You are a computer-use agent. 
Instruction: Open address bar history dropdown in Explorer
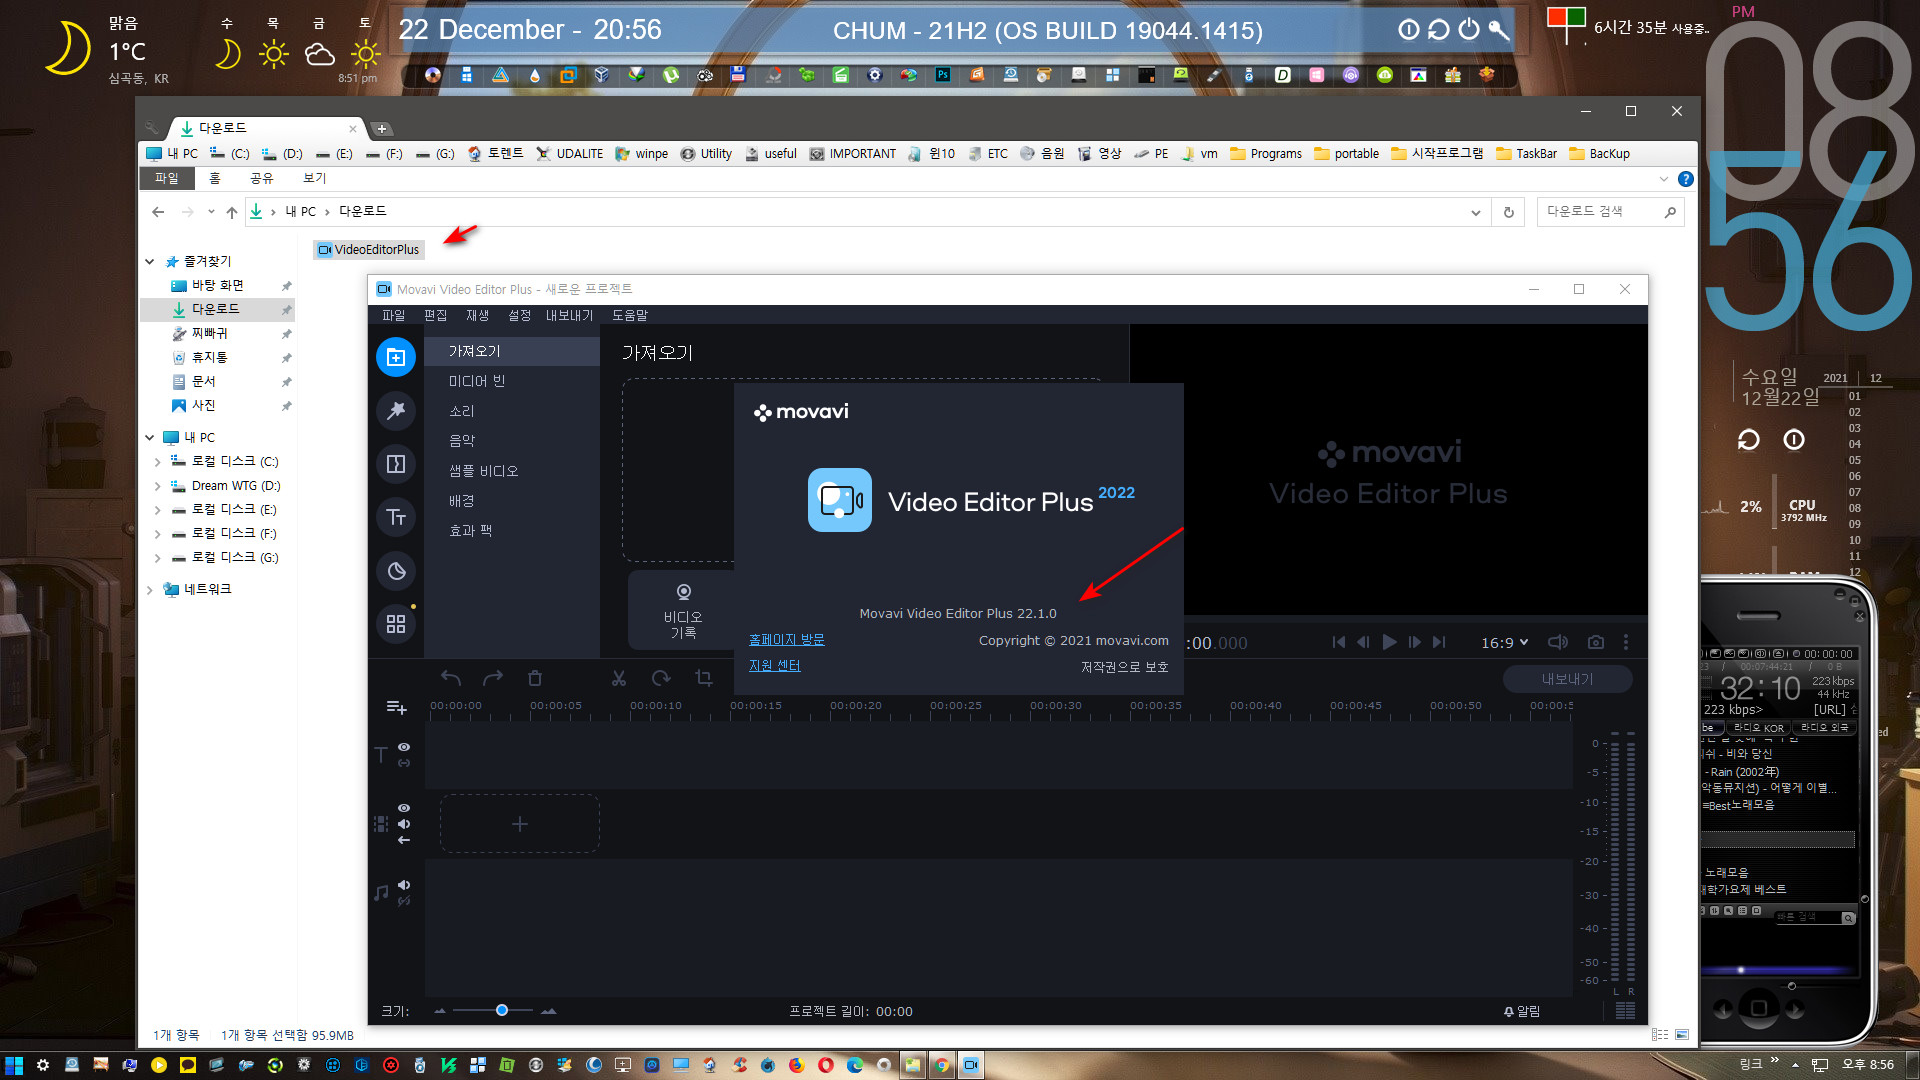coord(1475,212)
